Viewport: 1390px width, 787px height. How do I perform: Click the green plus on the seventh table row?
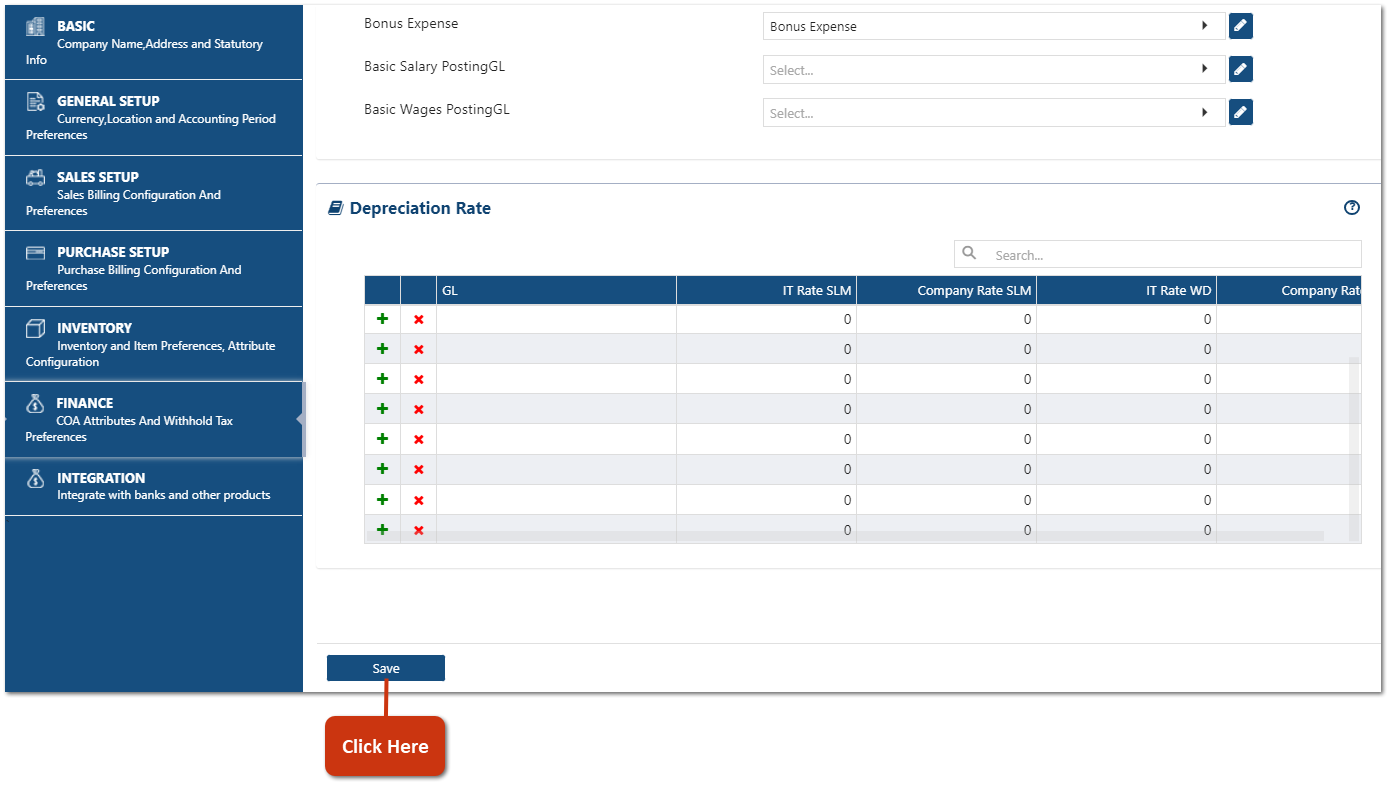point(382,500)
